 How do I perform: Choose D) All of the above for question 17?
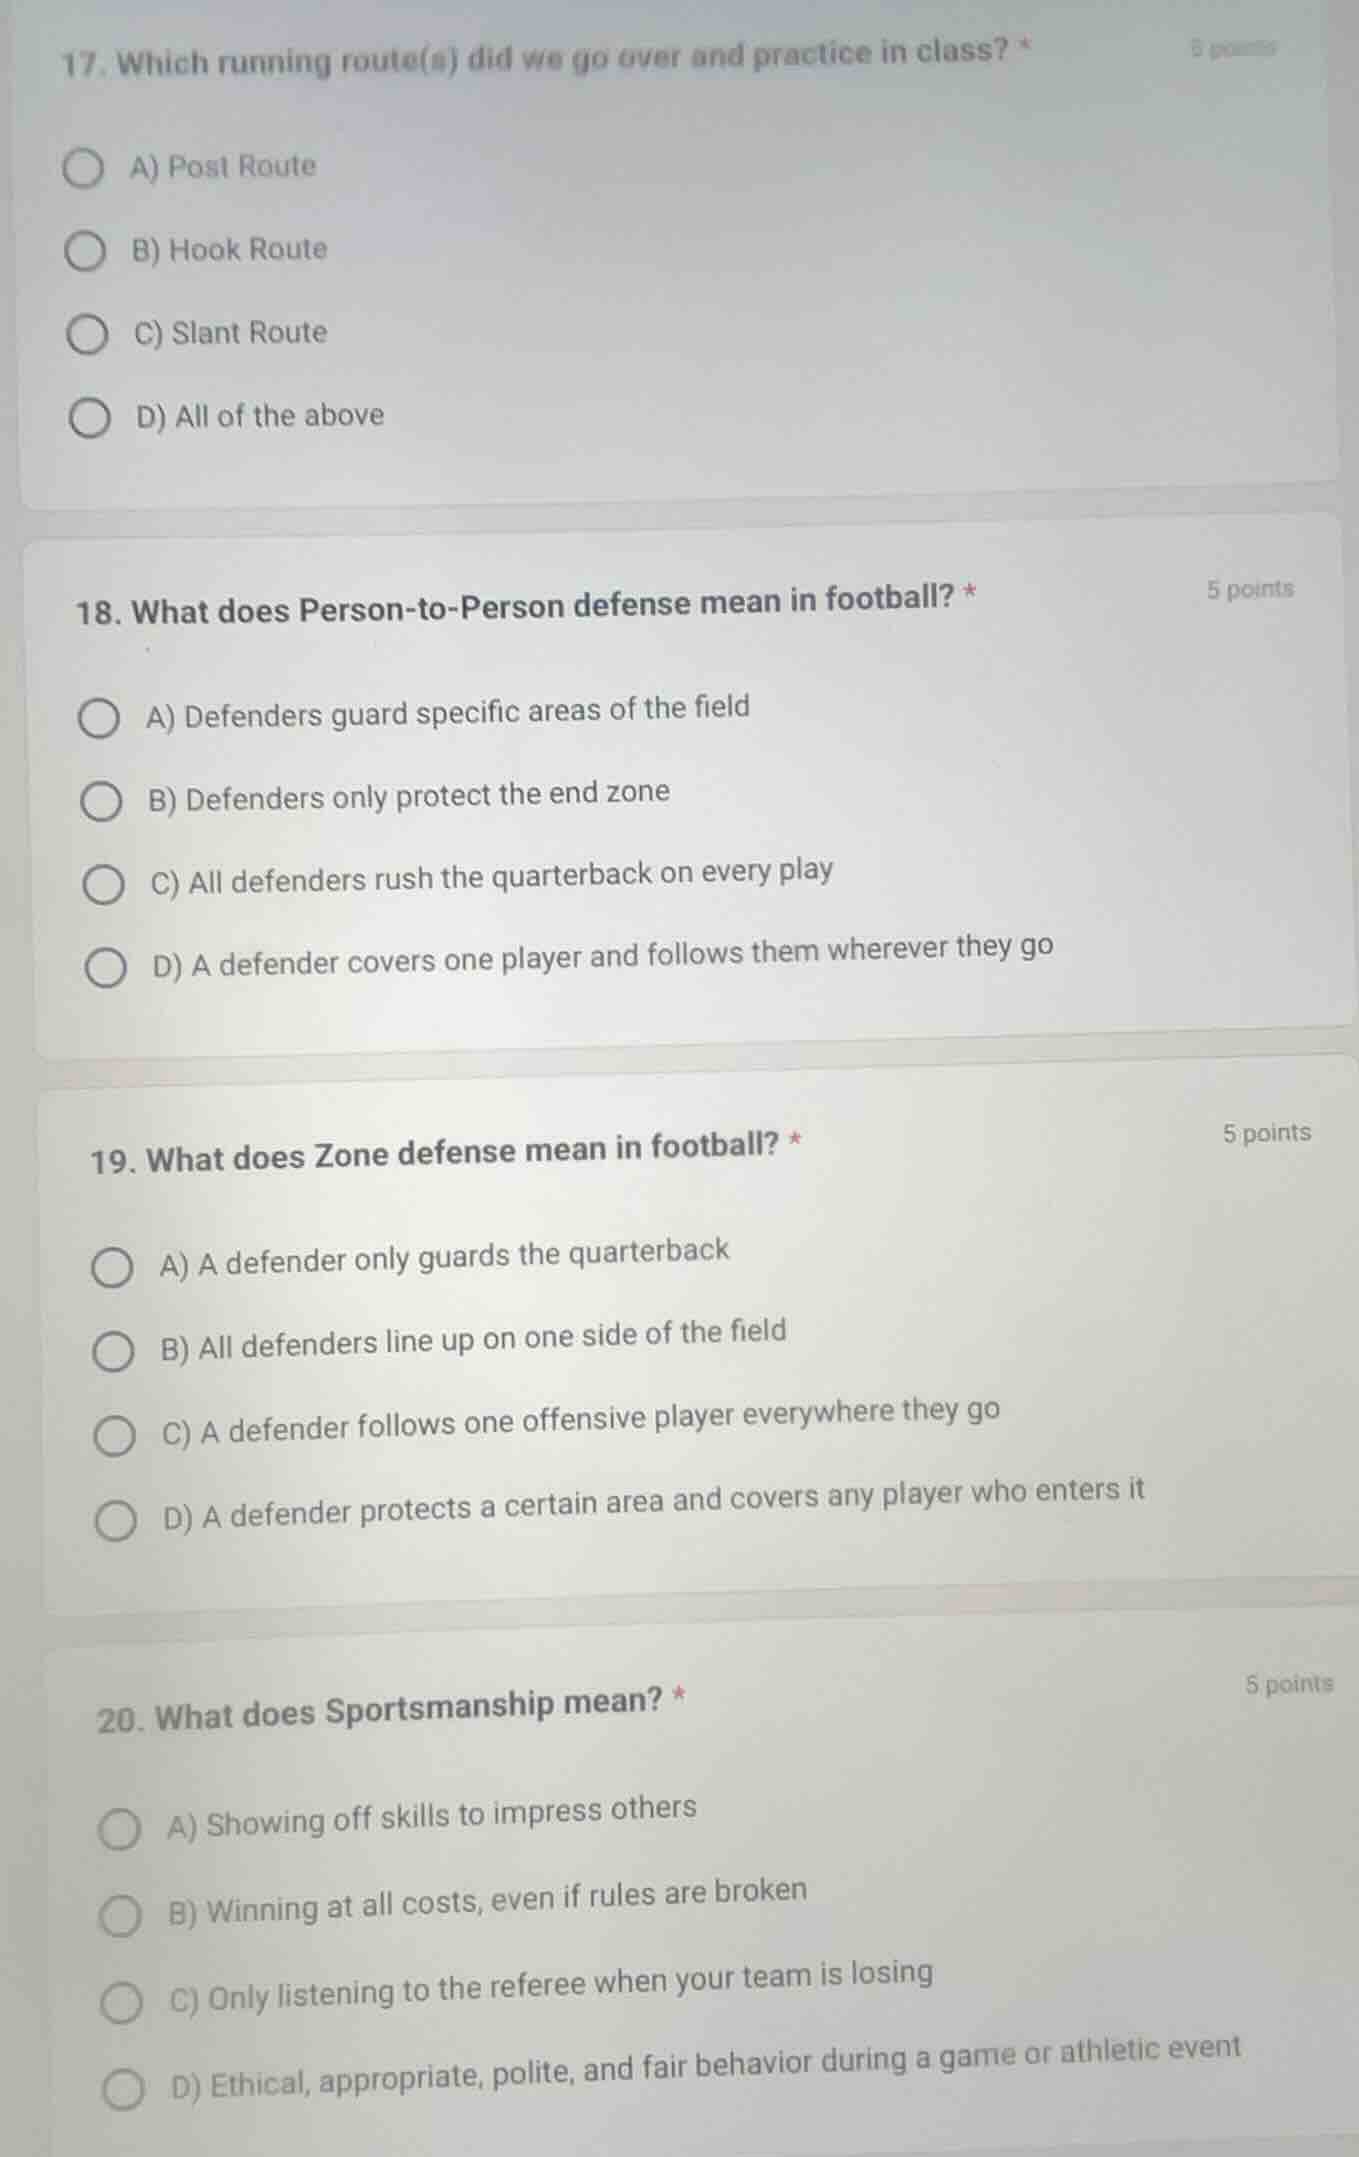(89, 416)
